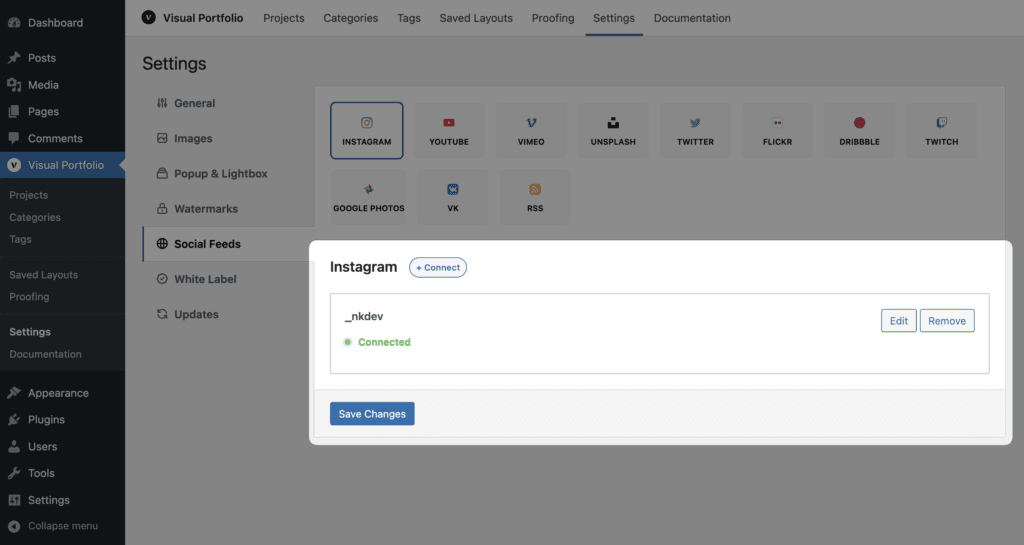Image resolution: width=1024 pixels, height=545 pixels.
Task: Click the Save Changes button
Action: pyautogui.click(x=372, y=414)
